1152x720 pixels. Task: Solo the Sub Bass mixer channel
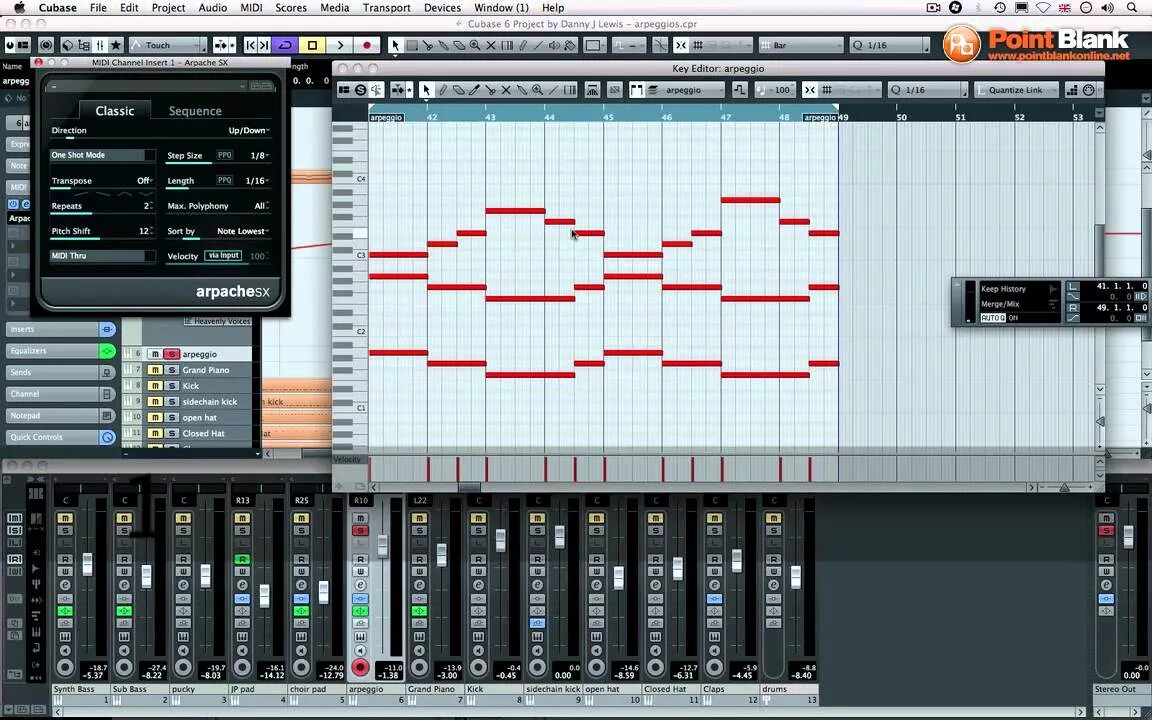click(x=124, y=530)
